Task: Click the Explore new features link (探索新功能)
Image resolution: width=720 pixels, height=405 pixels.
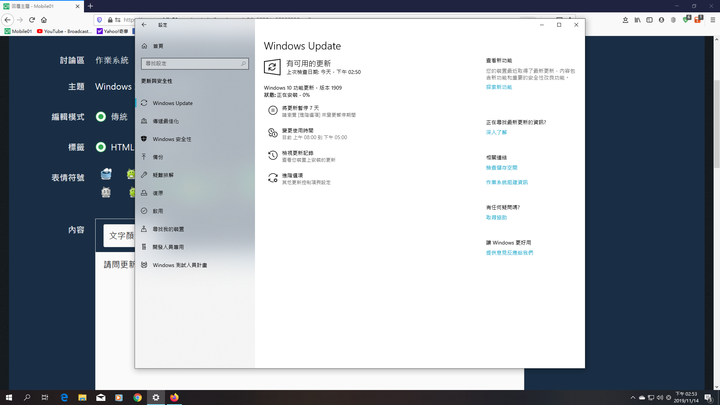Action: click(499, 87)
